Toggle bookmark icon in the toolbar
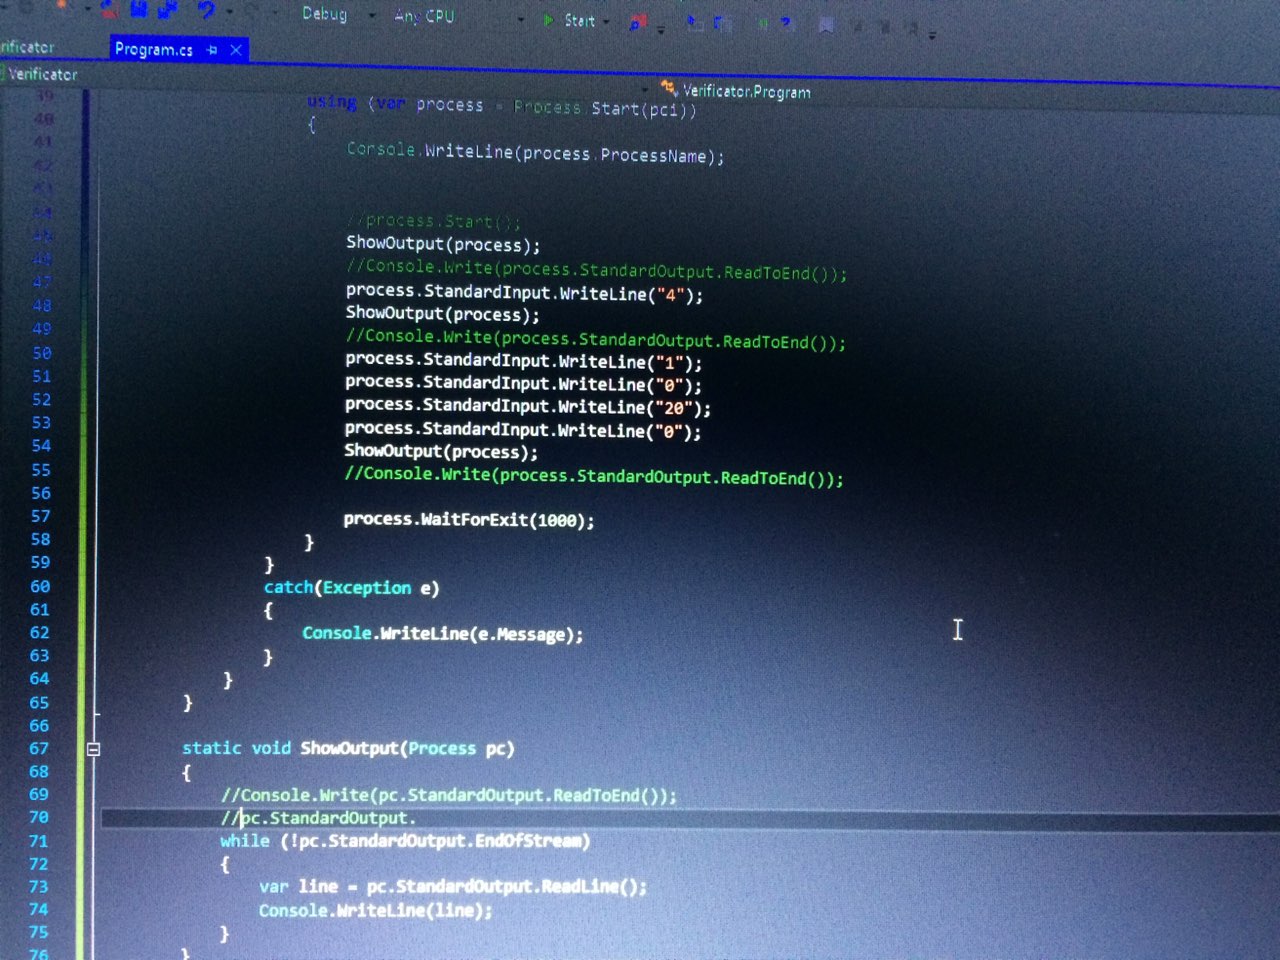This screenshot has height=960, width=1280. pyautogui.click(x=826, y=25)
